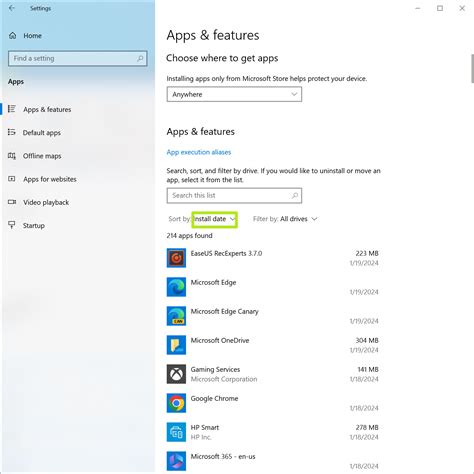Open Default apps in the sidebar
Screen dimensions: 474x474
tap(42, 133)
